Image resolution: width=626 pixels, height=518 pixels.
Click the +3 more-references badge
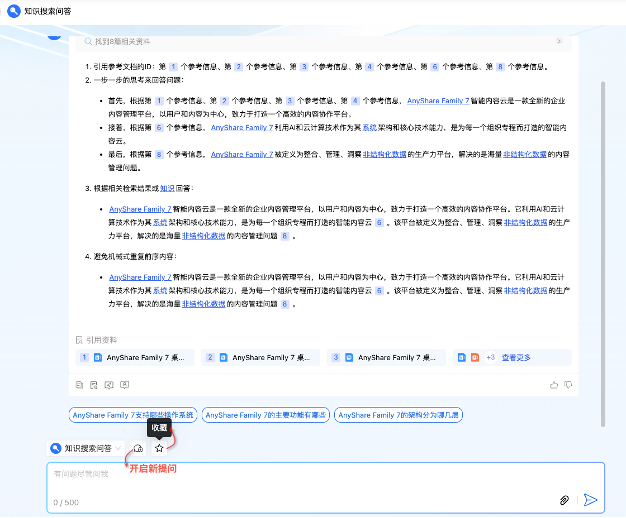[x=490, y=357]
